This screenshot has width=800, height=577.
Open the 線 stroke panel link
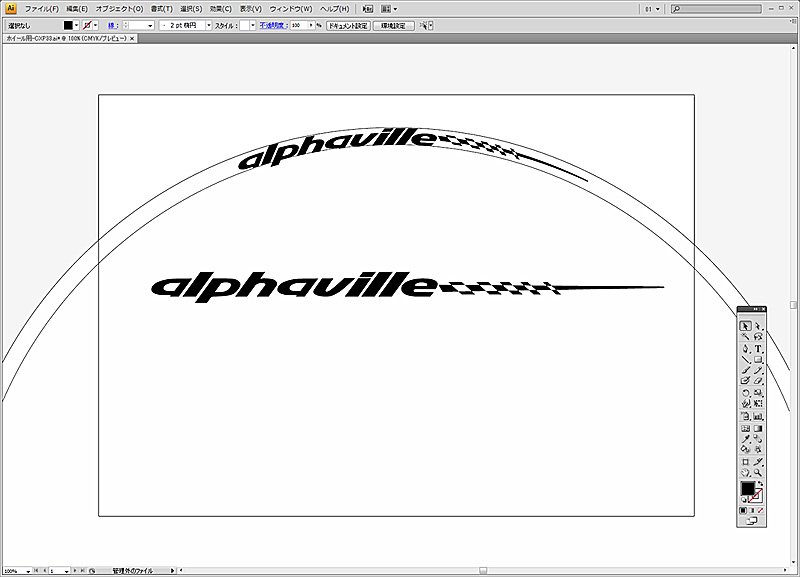click(113, 26)
